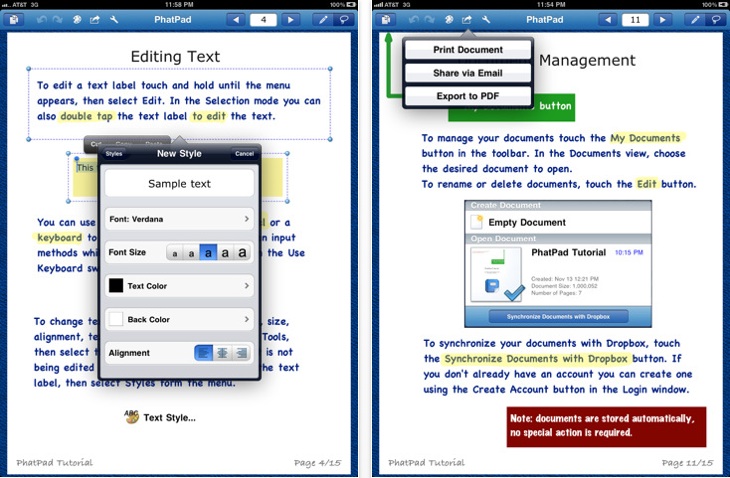Tap redo arrow in right screen toolbar
The height and width of the screenshot is (478, 730).
click(x=430, y=20)
